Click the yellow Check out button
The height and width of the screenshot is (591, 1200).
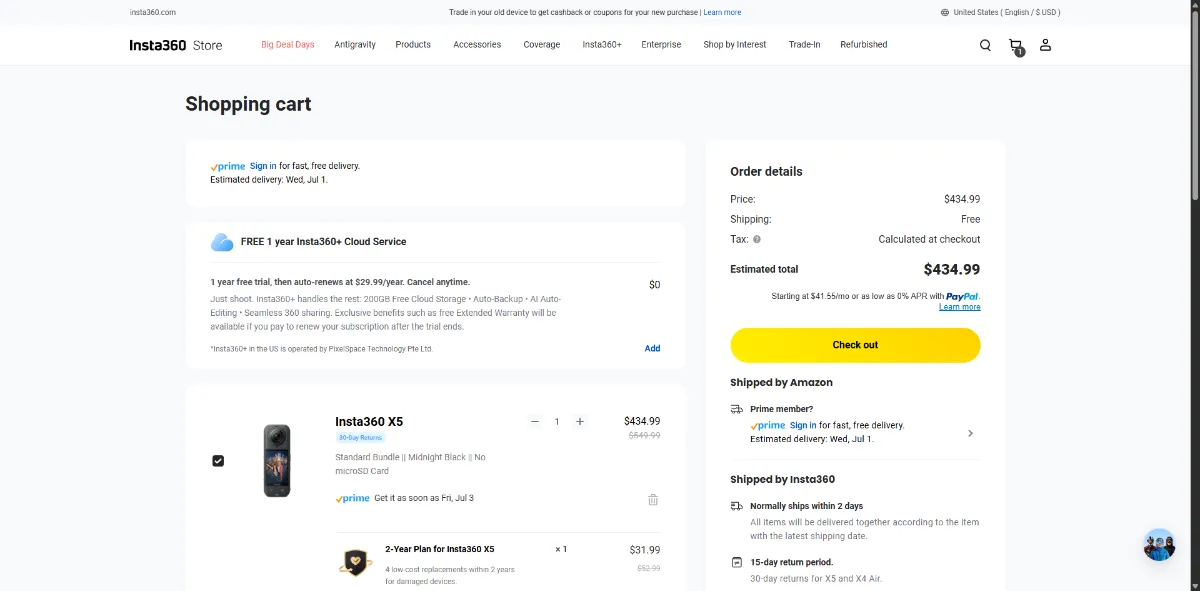[x=855, y=345]
